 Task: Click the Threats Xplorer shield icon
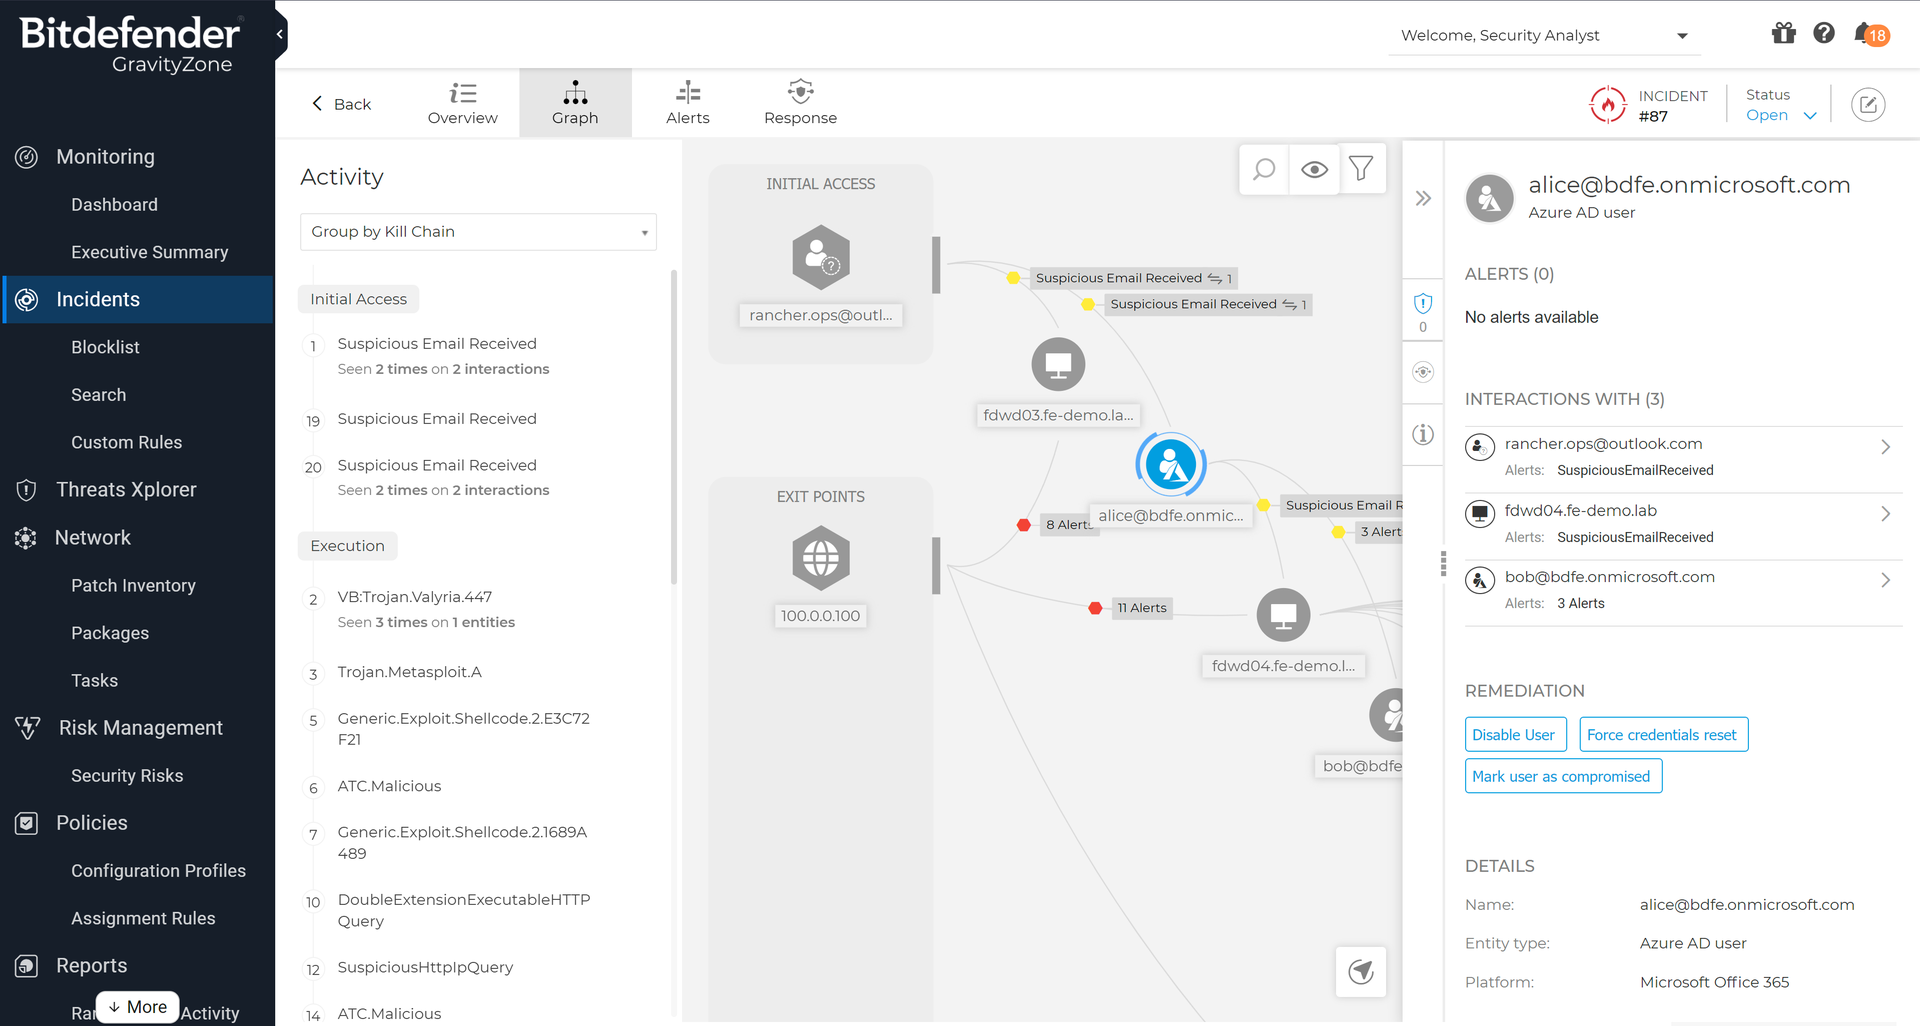(x=27, y=490)
